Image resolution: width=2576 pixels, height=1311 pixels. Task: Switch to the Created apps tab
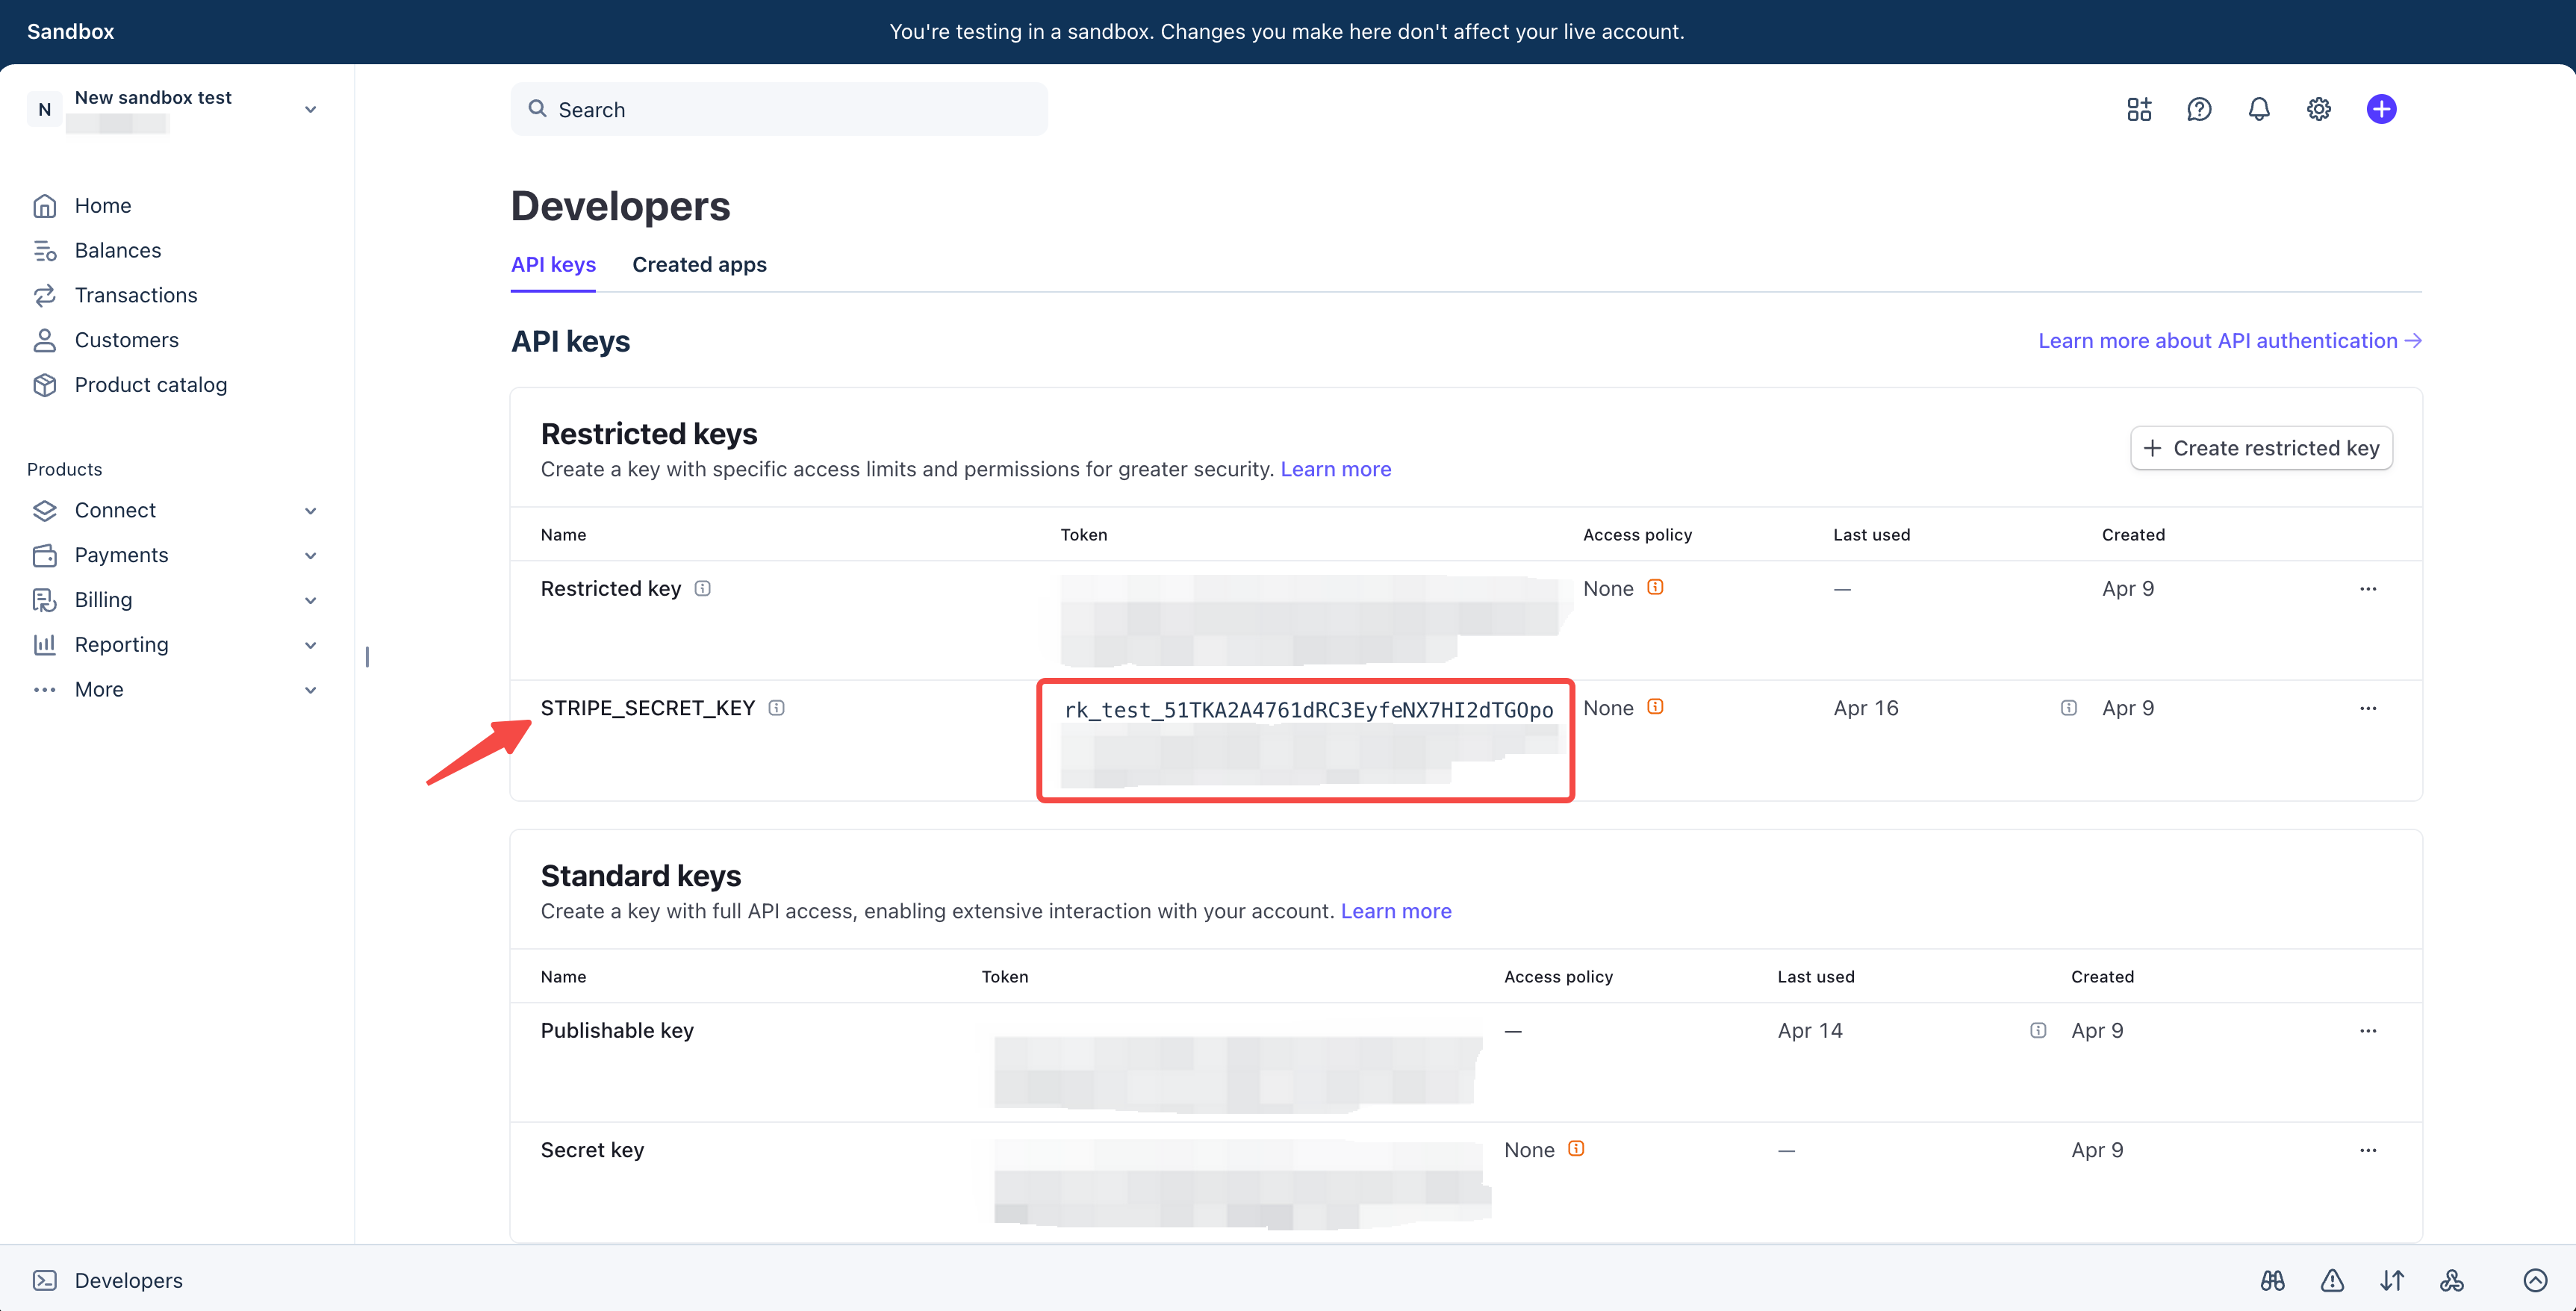pos(699,265)
